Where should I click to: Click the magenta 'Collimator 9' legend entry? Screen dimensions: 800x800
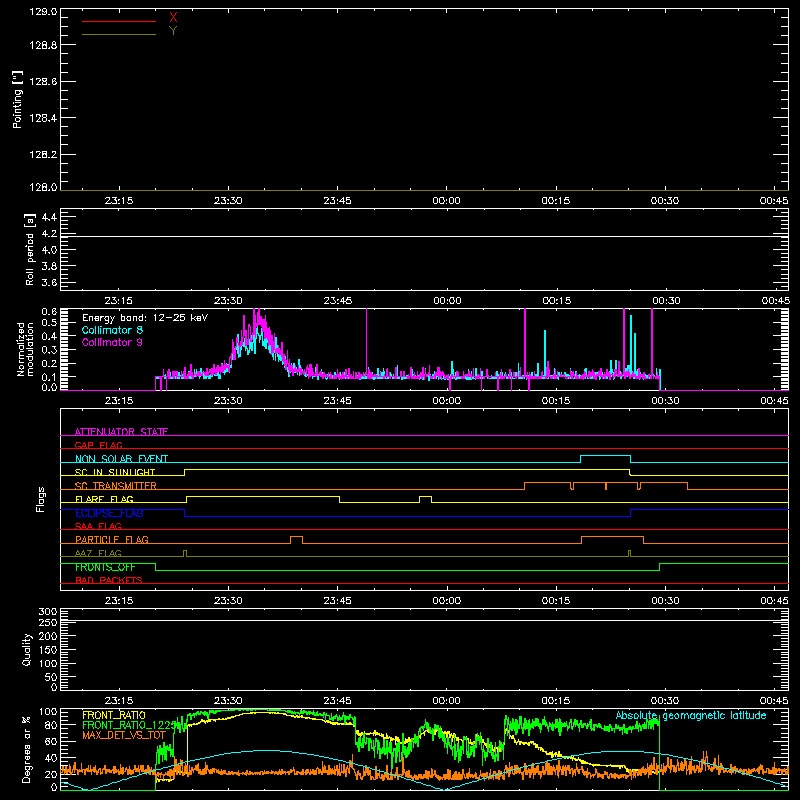(x=112, y=342)
